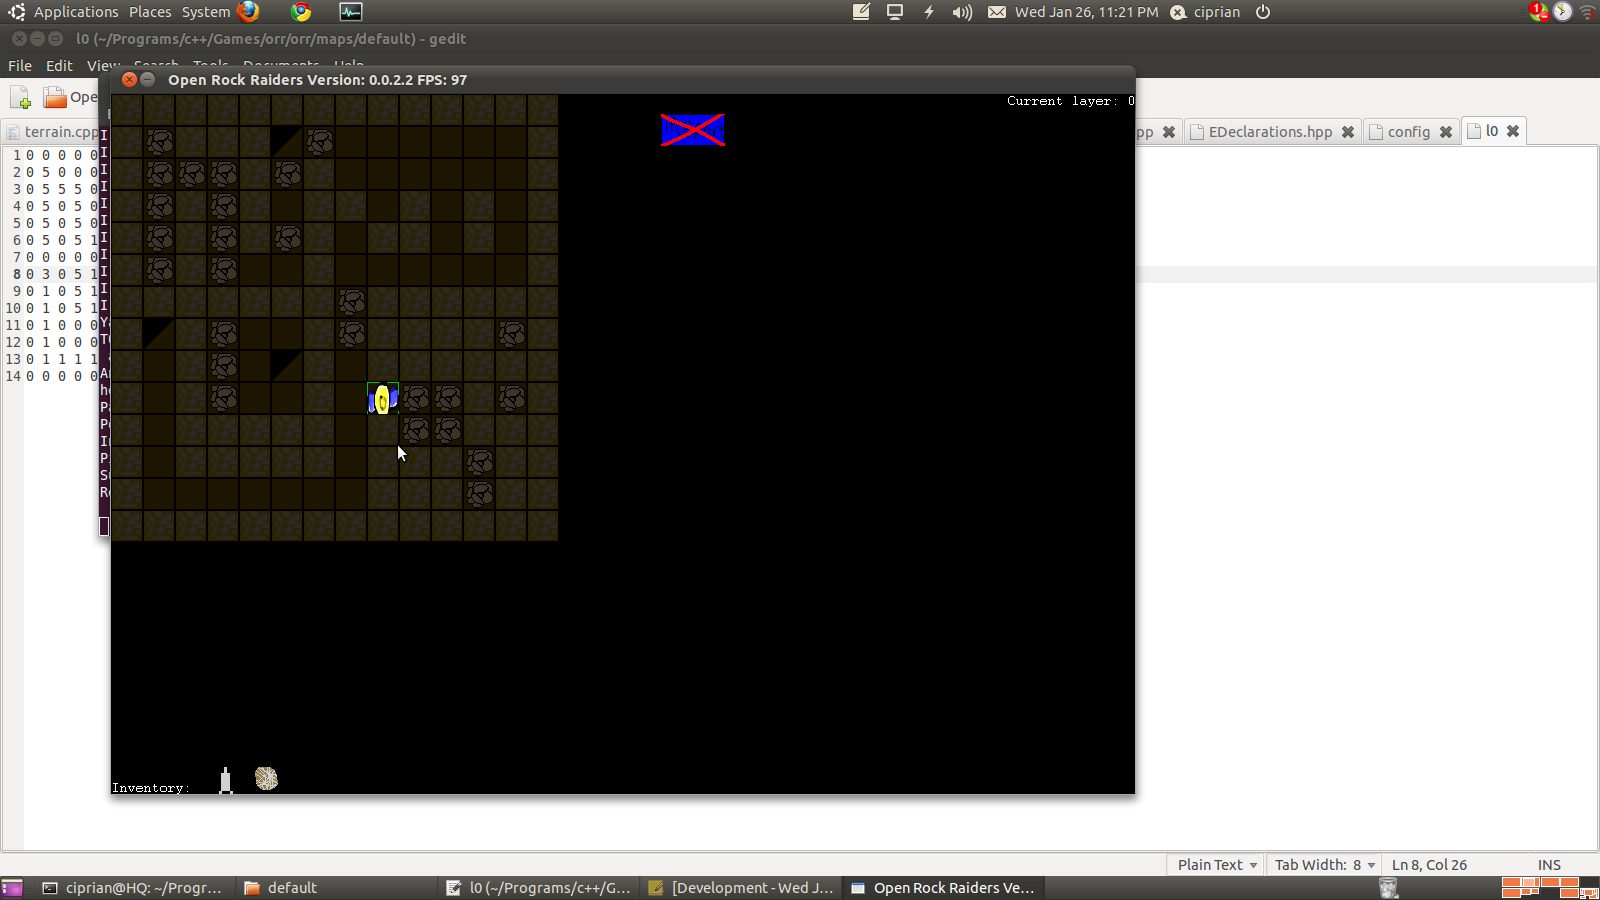Image resolution: width=1600 pixels, height=900 pixels.
Task: Open the mail messaging indicator
Action: pyautogui.click(x=997, y=12)
